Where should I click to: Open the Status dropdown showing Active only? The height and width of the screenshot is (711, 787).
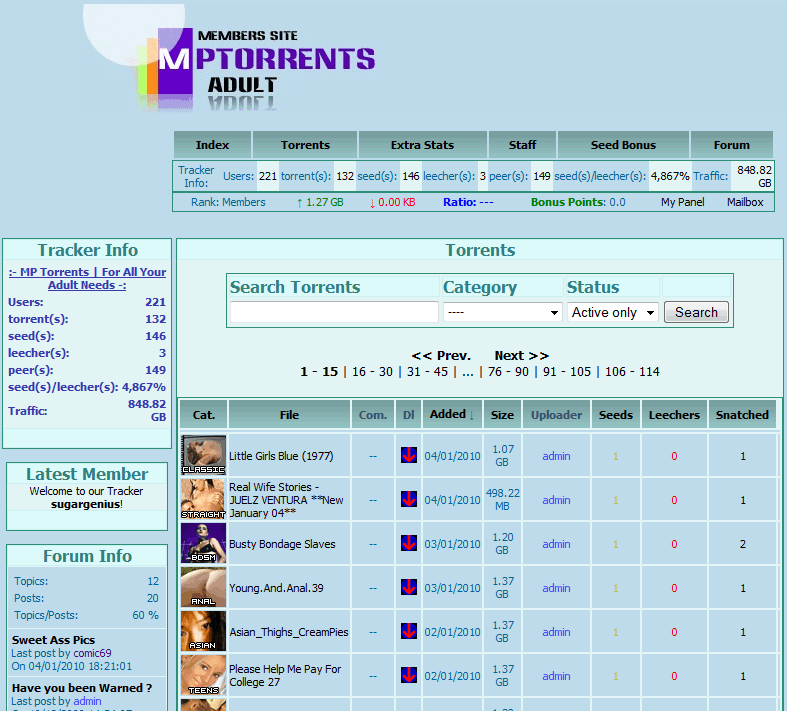pos(613,312)
